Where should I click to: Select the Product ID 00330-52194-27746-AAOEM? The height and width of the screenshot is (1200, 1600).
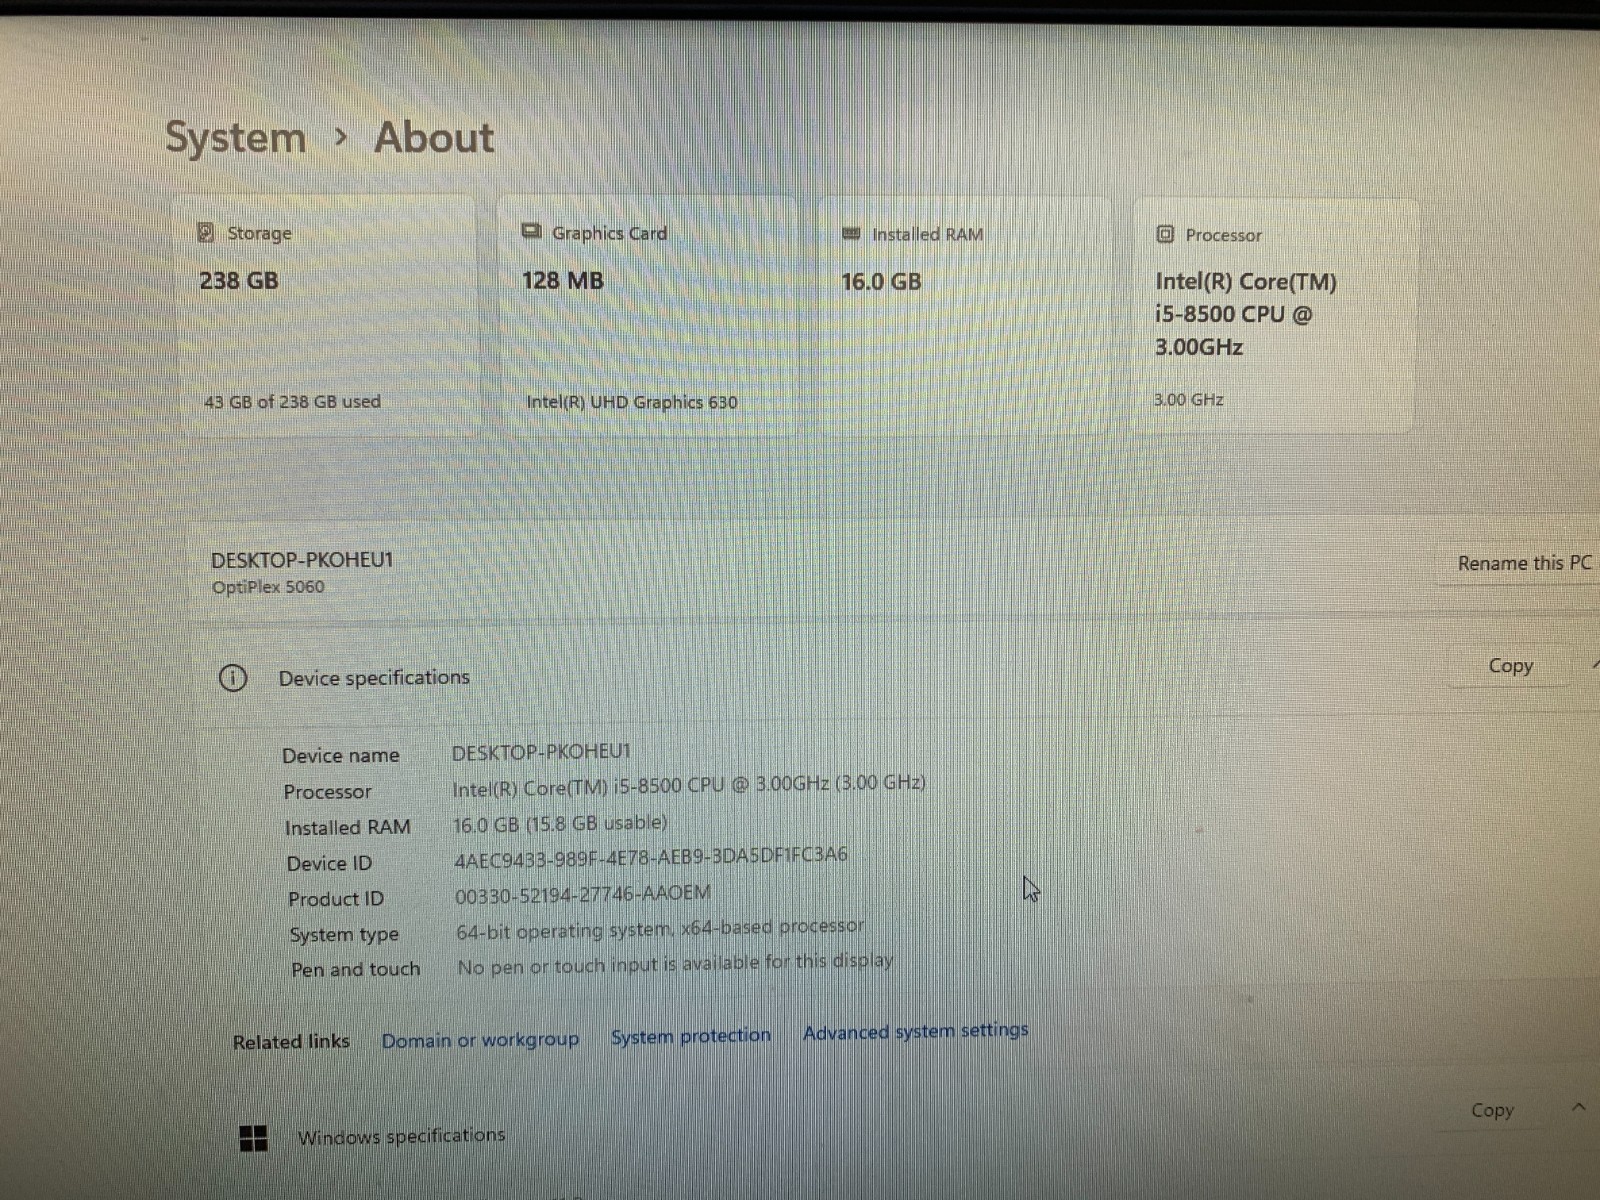(583, 894)
